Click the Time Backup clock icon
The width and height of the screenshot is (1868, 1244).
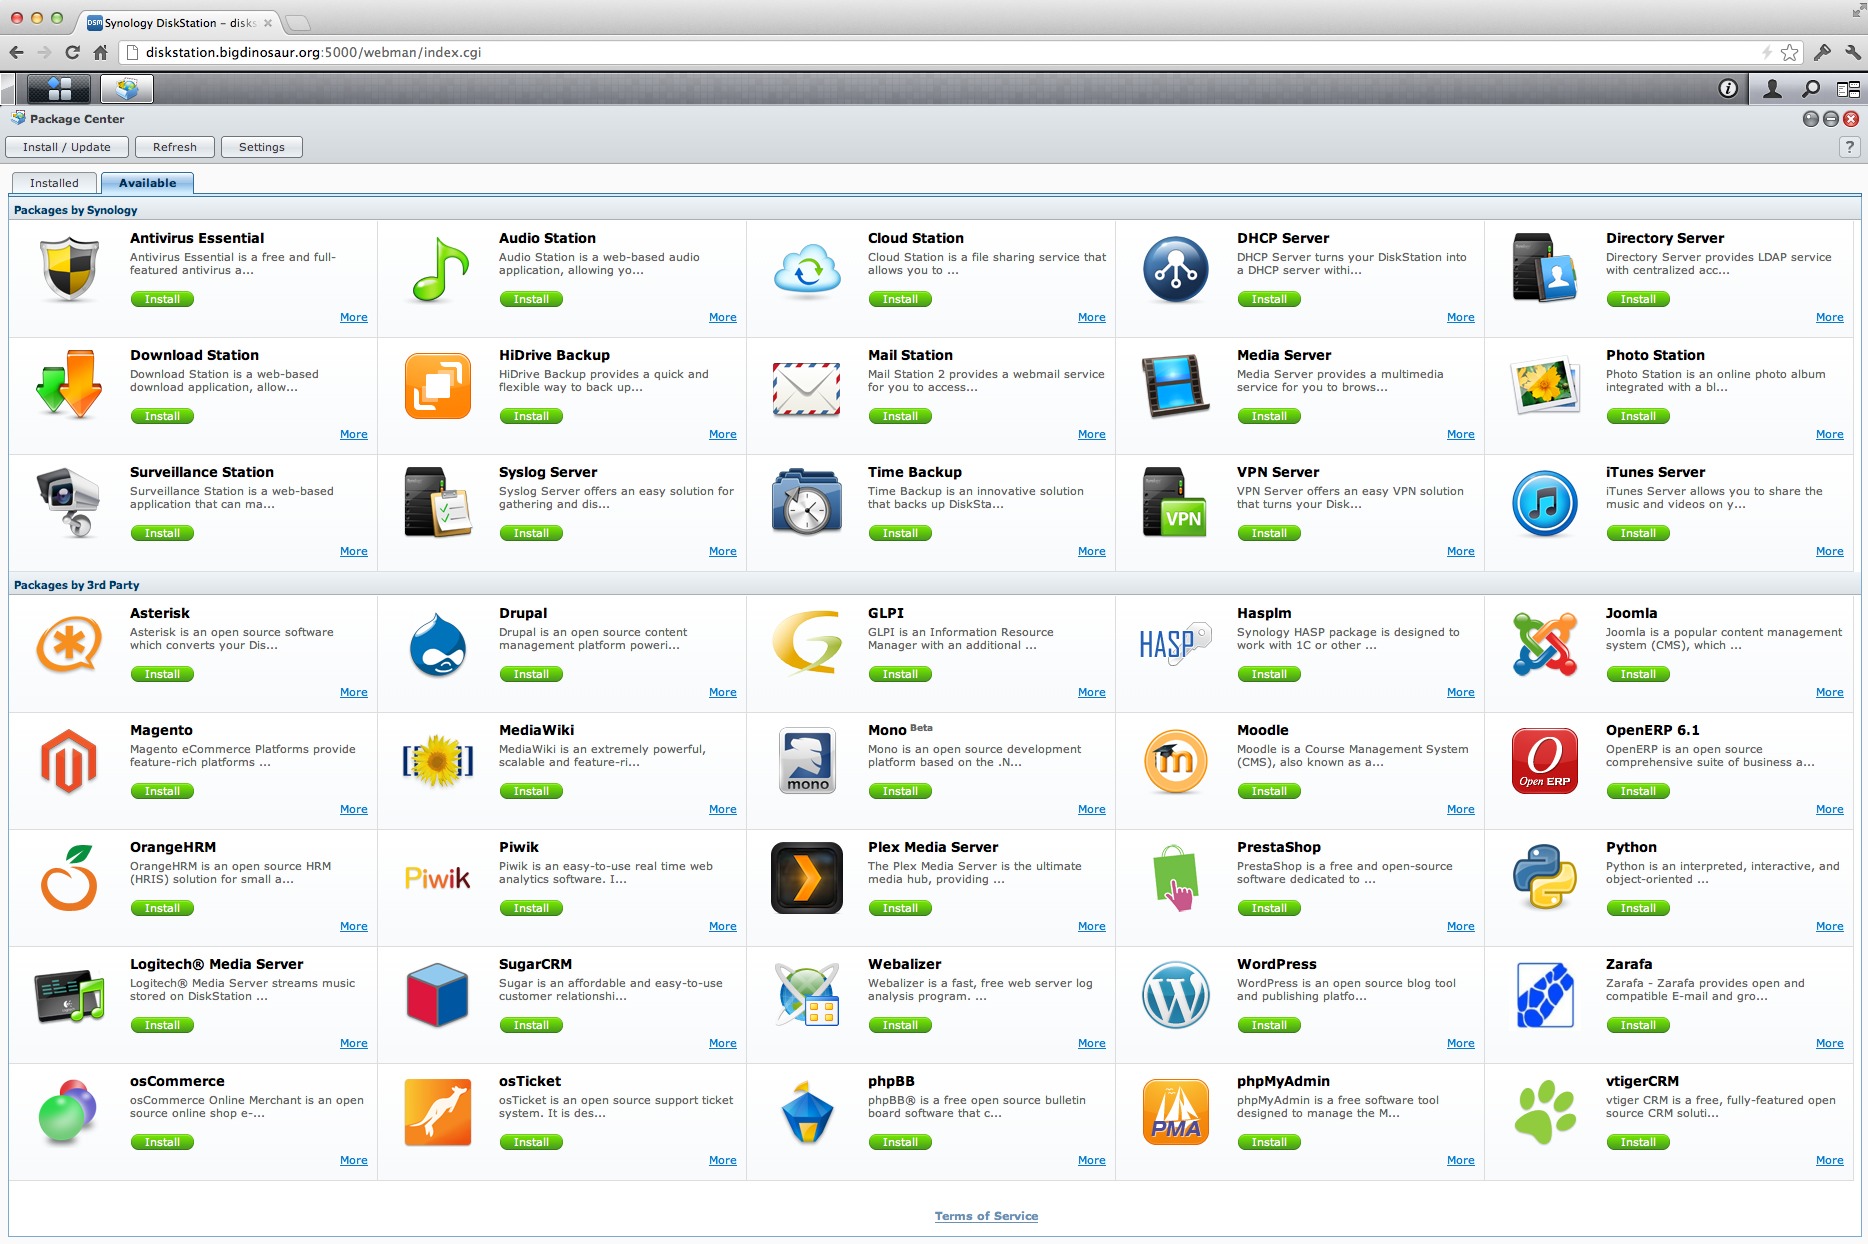807,502
